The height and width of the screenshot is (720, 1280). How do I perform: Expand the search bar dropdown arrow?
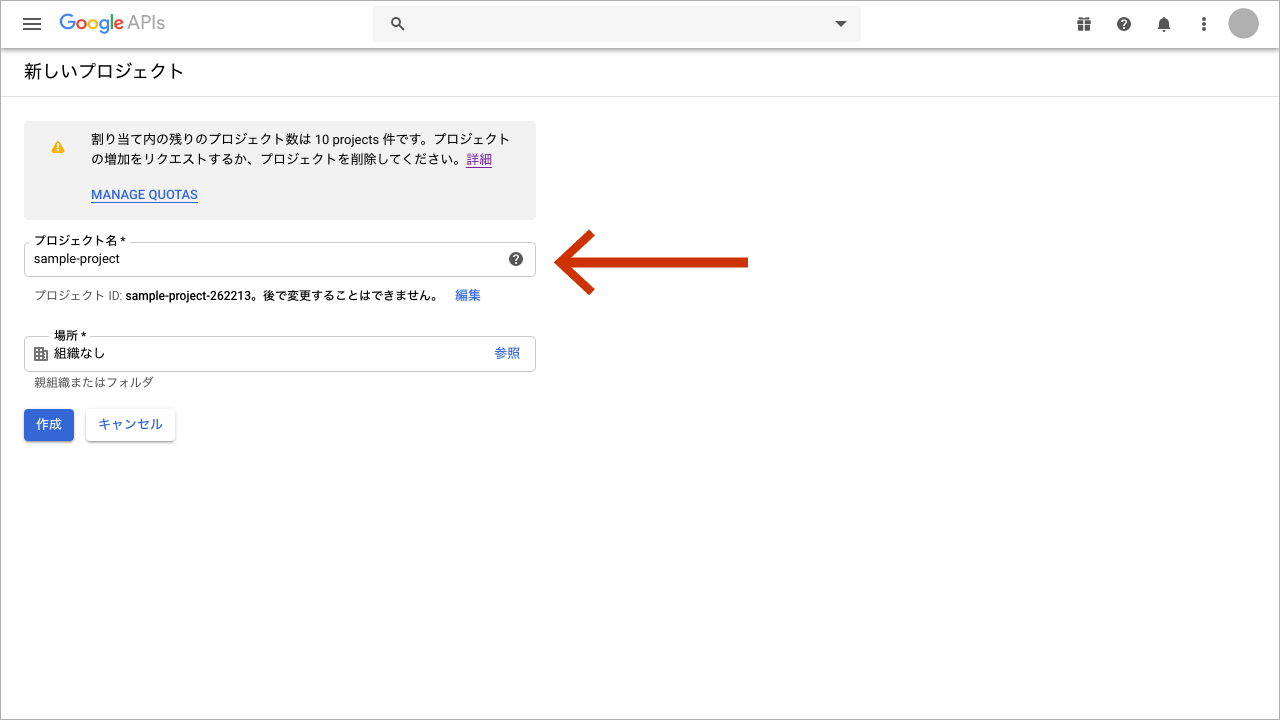pos(841,24)
